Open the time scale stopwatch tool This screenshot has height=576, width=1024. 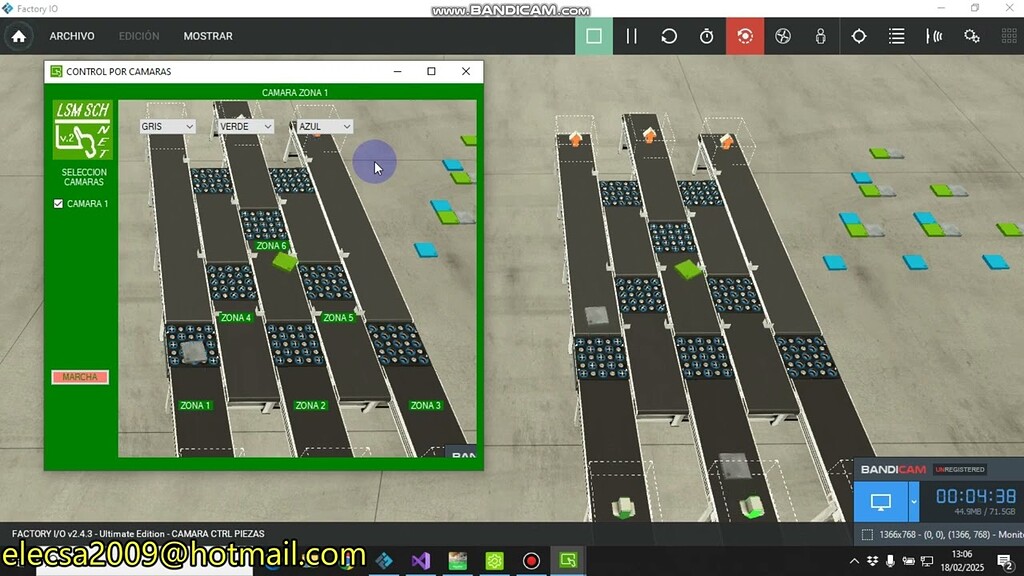(706, 35)
